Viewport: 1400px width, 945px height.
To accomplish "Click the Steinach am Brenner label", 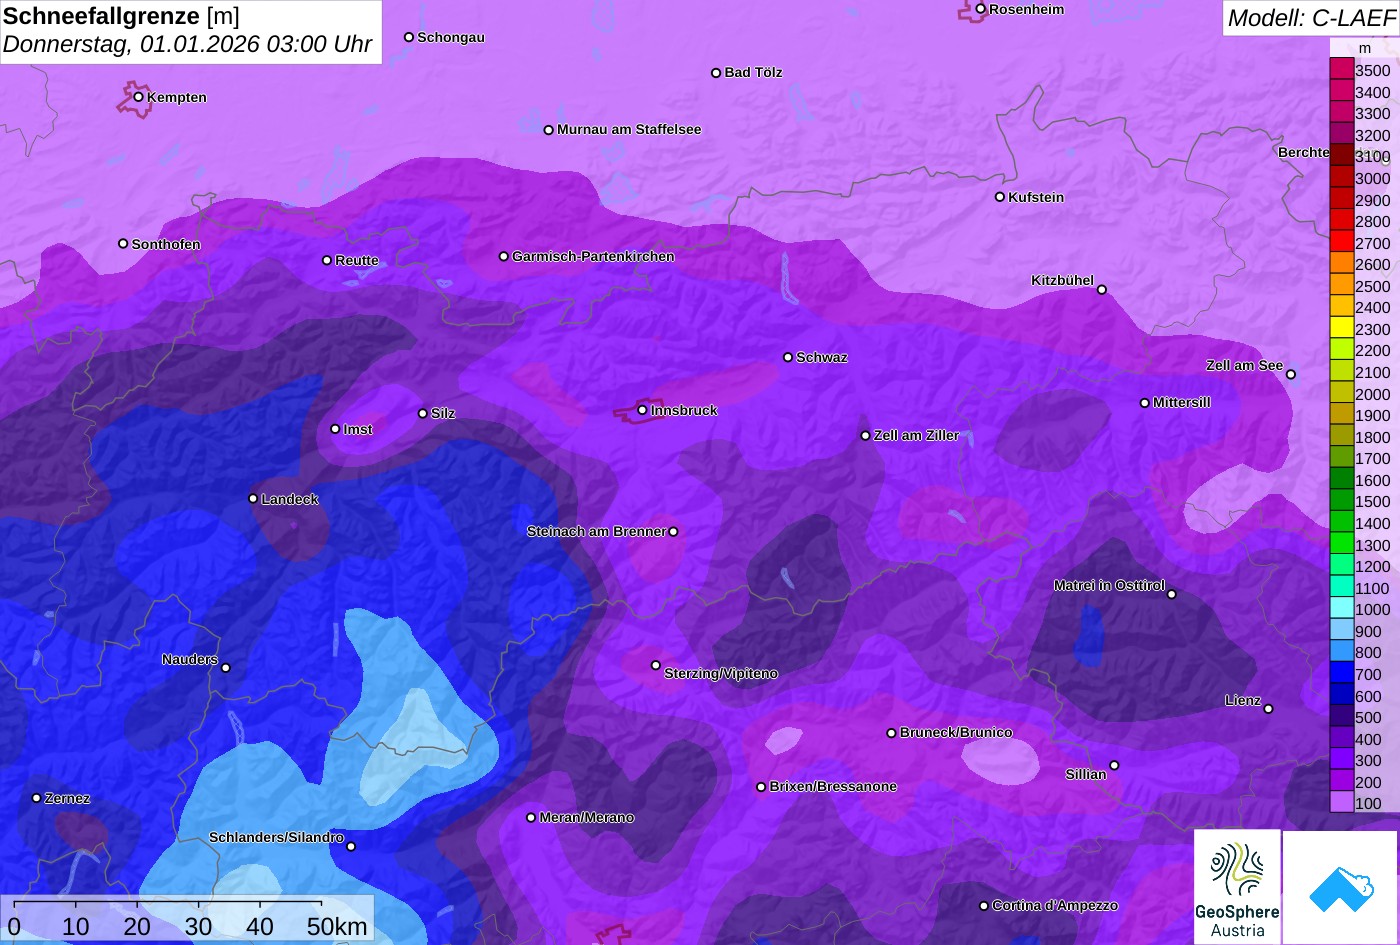I will point(596,532).
